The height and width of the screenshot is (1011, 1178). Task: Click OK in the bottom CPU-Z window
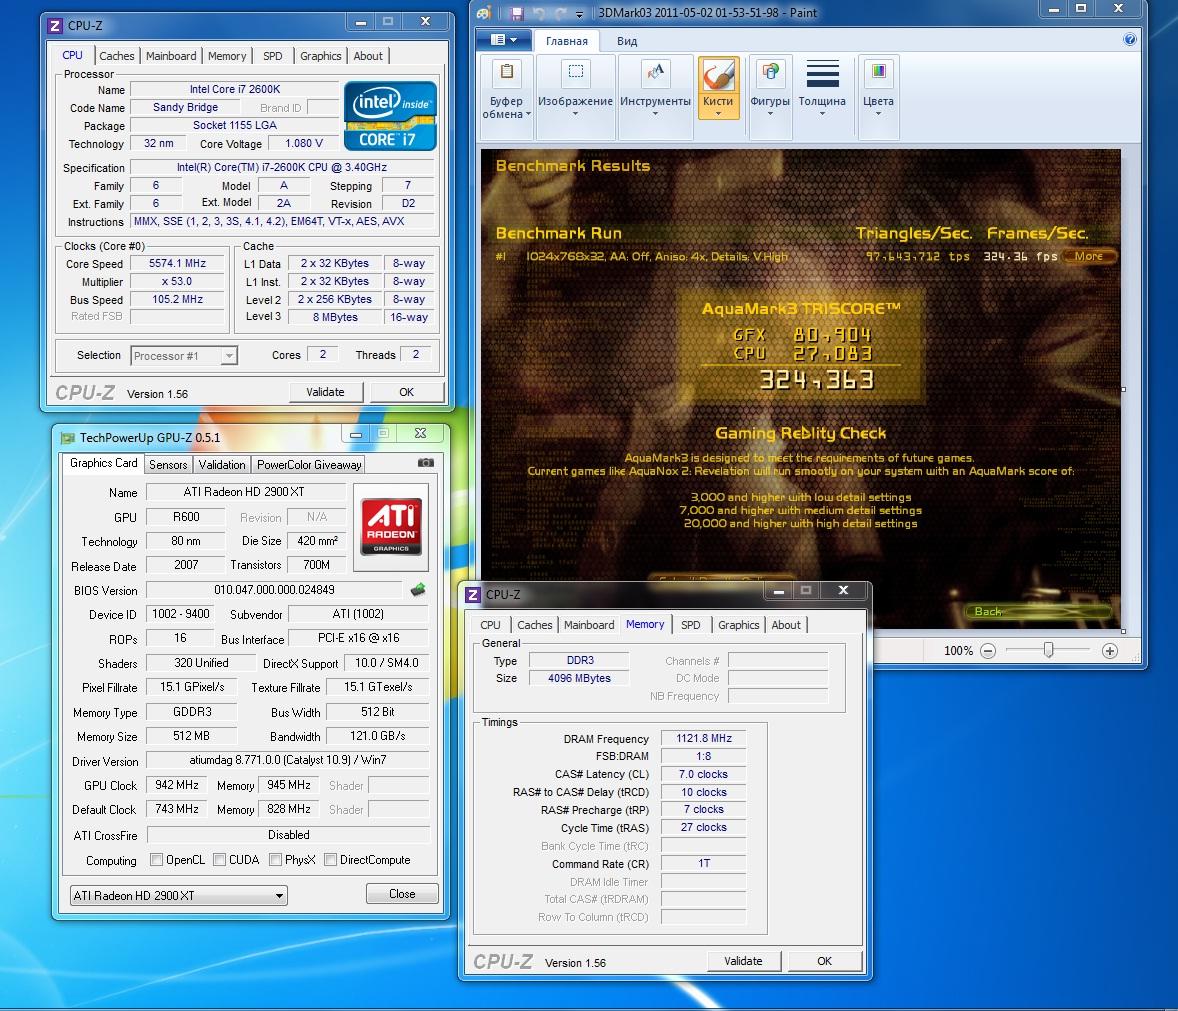(x=824, y=961)
